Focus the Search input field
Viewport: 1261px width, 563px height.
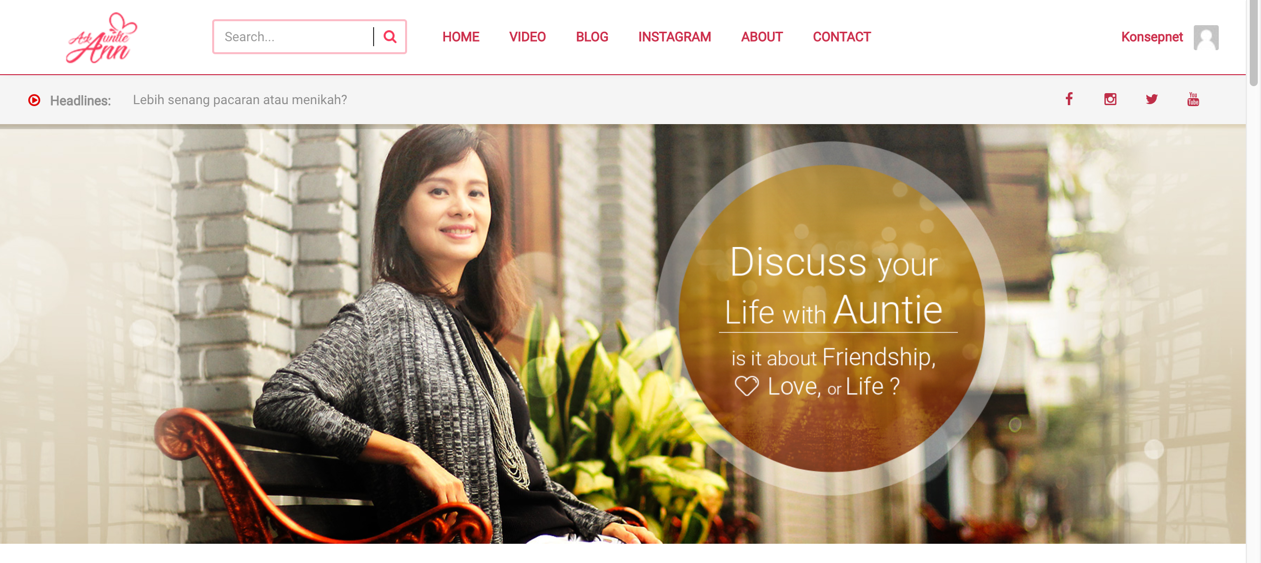[x=294, y=37]
